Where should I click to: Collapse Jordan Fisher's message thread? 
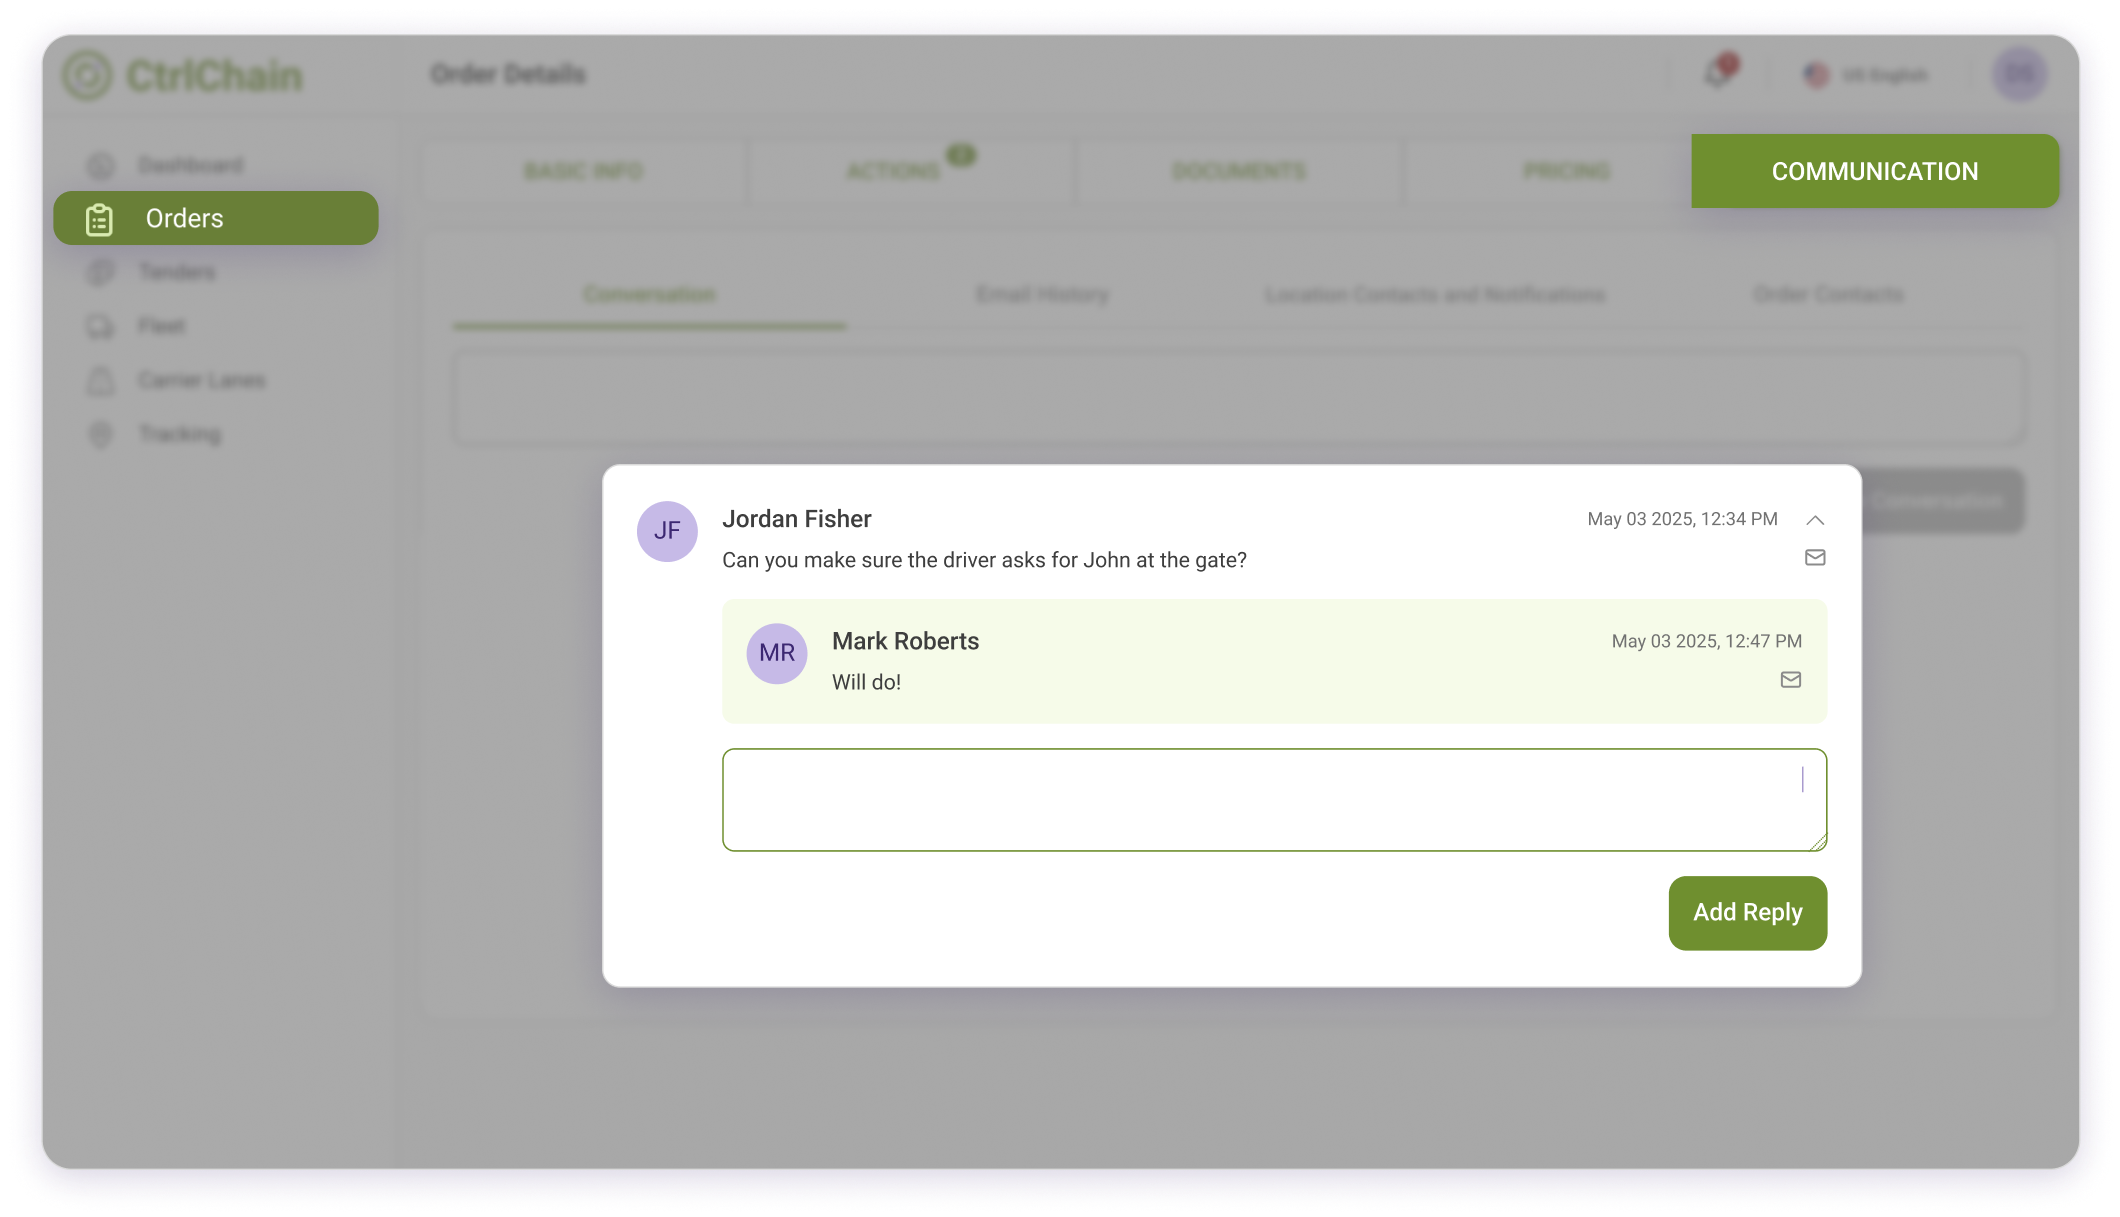(1814, 520)
